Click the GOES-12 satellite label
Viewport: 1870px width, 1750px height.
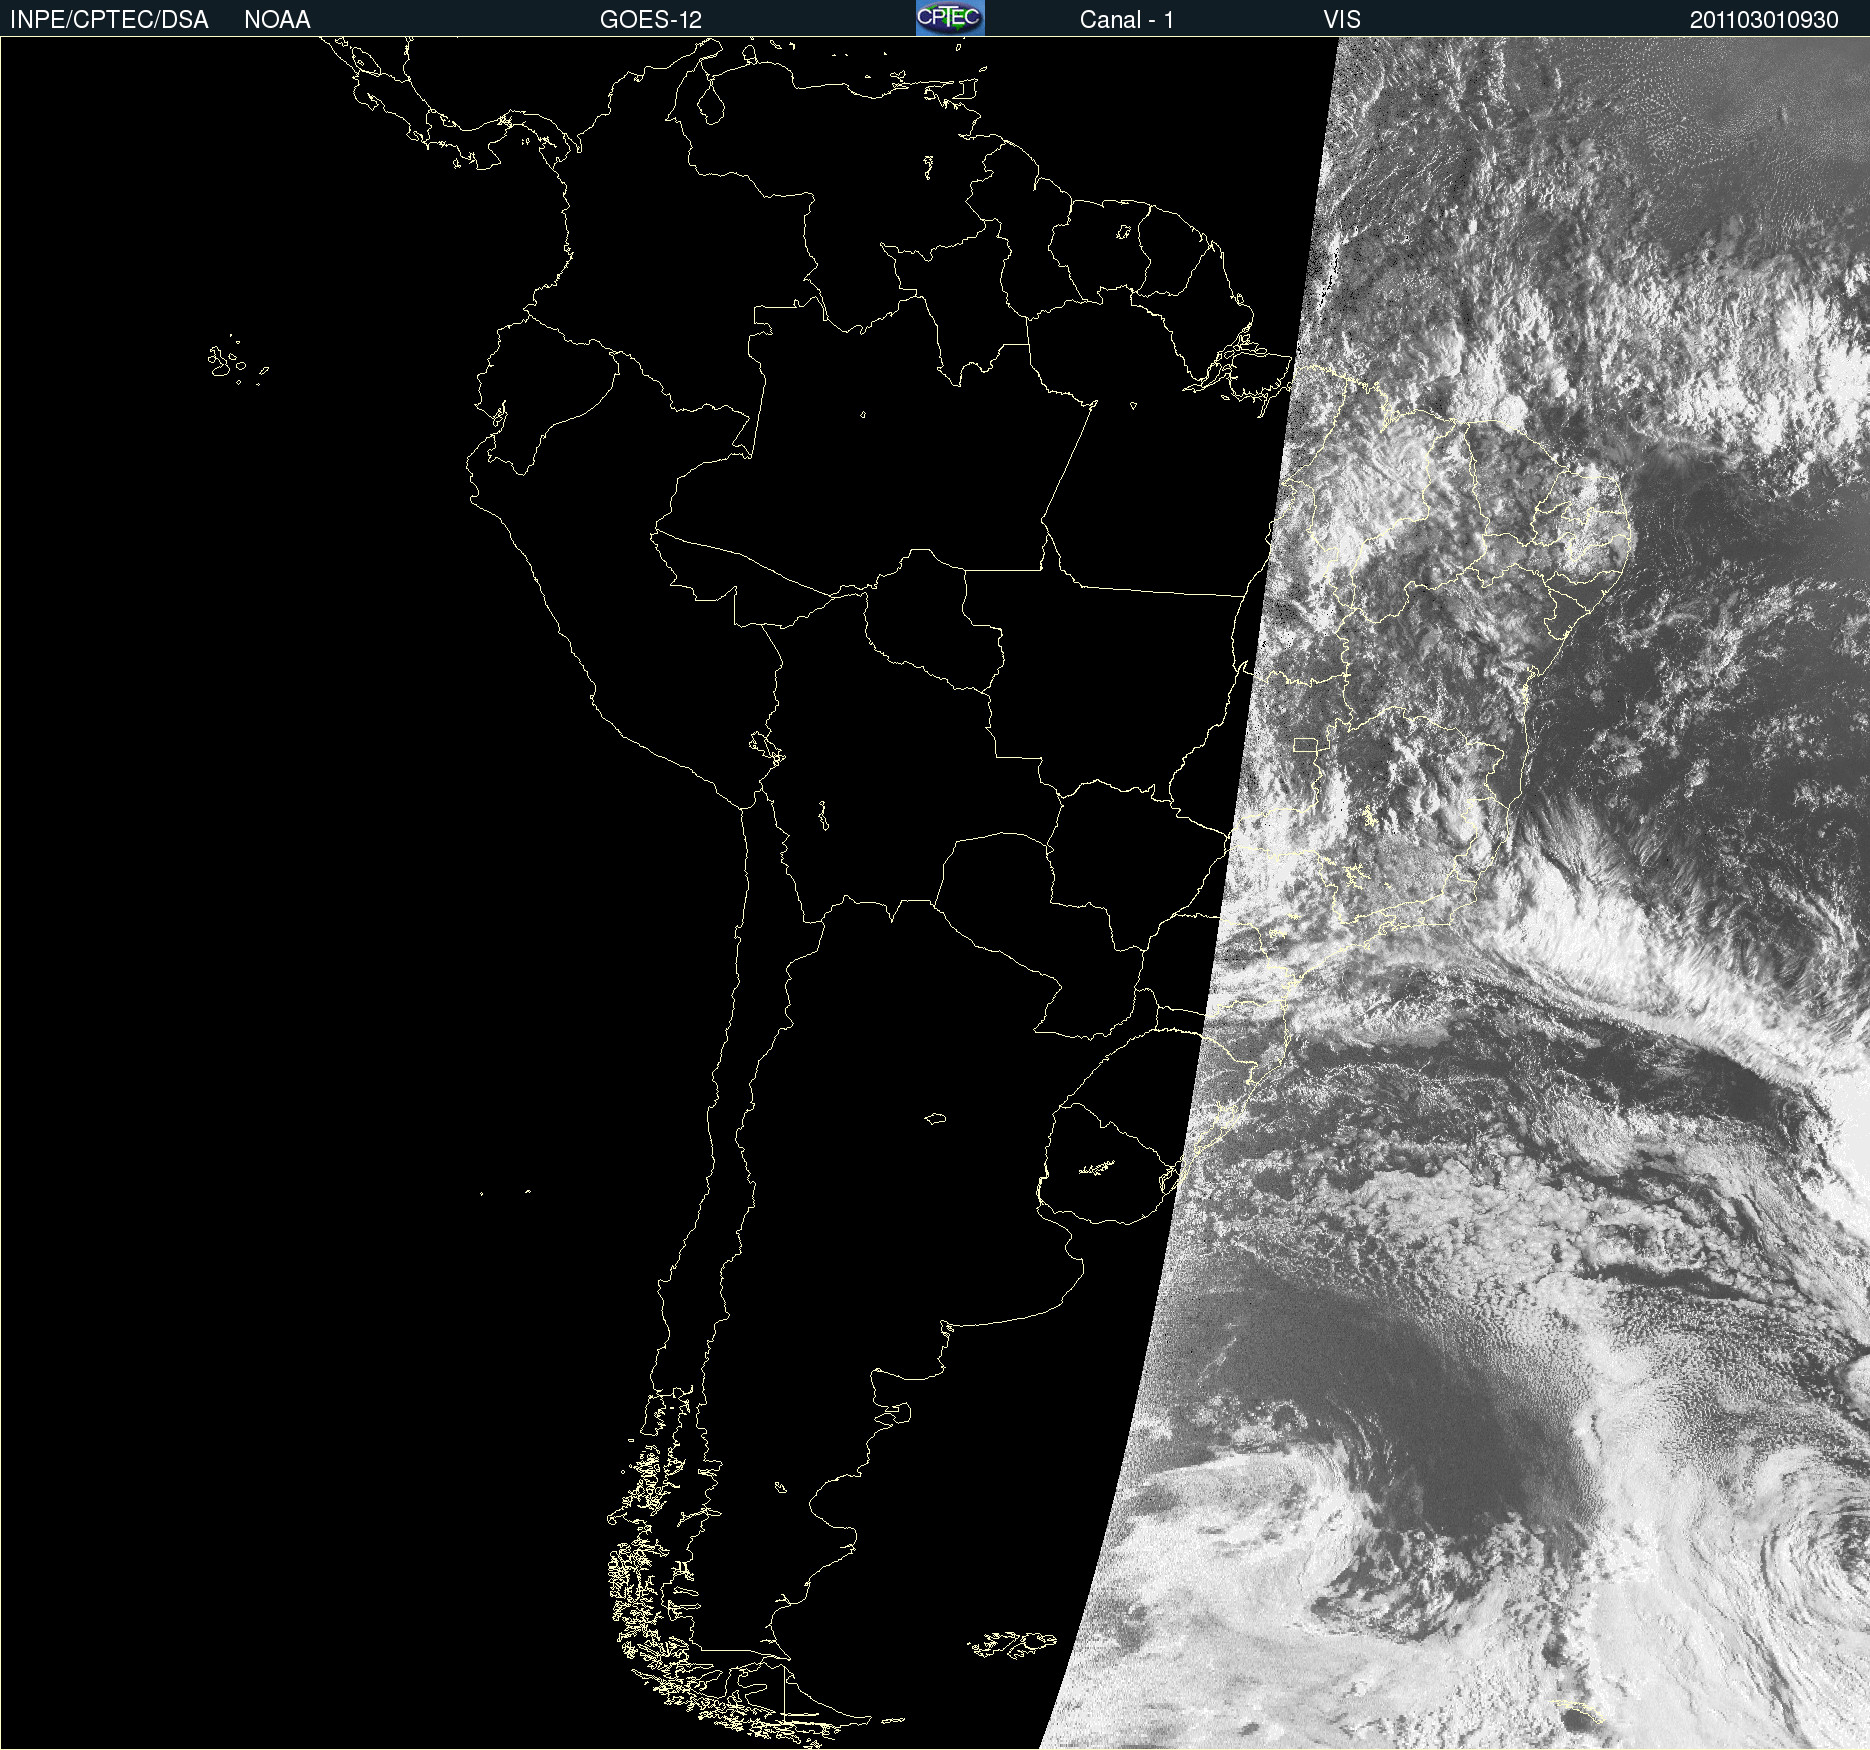coord(651,20)
